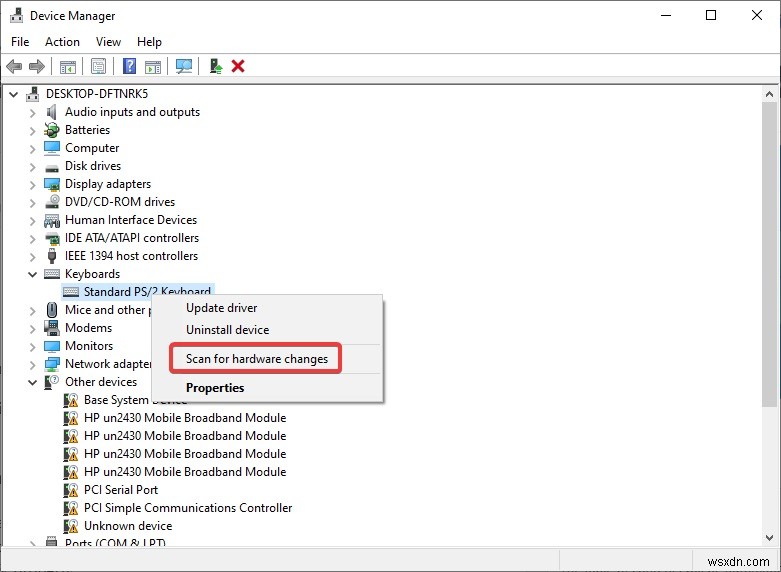Viewport: 781px width, 572px height.
Task: Maximize the Device Manager window
Action: click(x=711, y=15)
